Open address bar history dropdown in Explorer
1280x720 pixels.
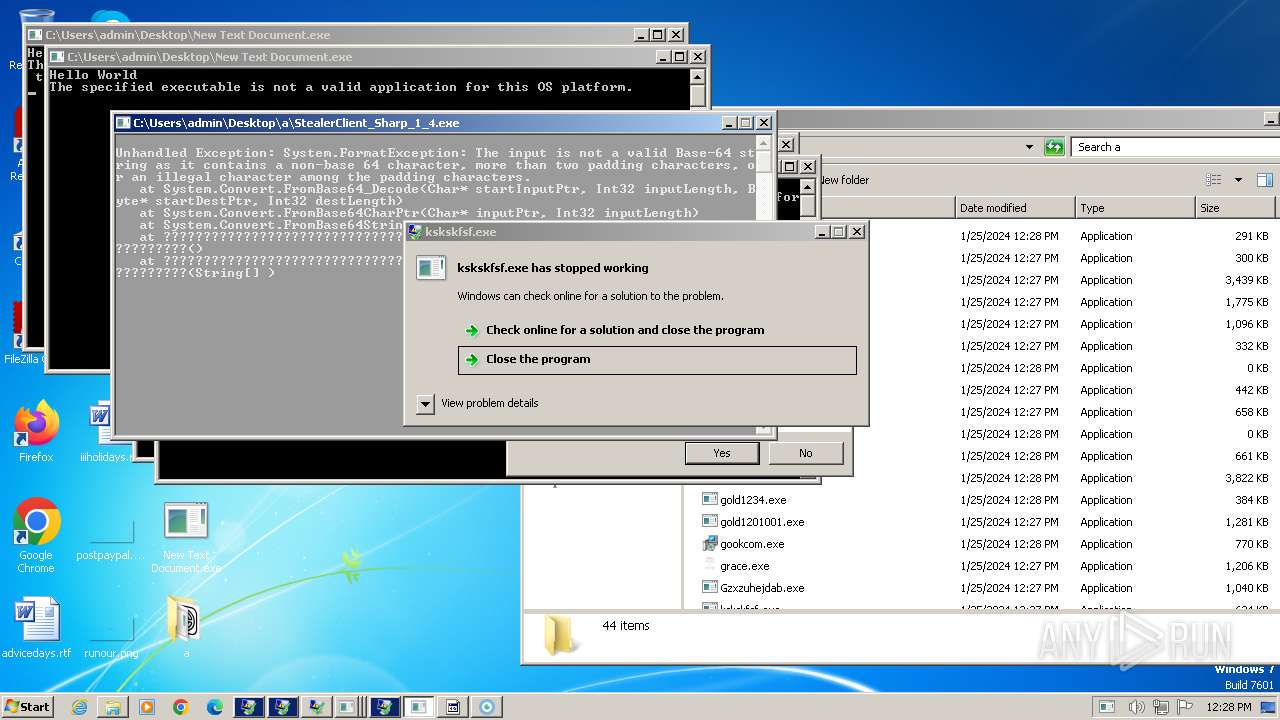(1029, 147)
